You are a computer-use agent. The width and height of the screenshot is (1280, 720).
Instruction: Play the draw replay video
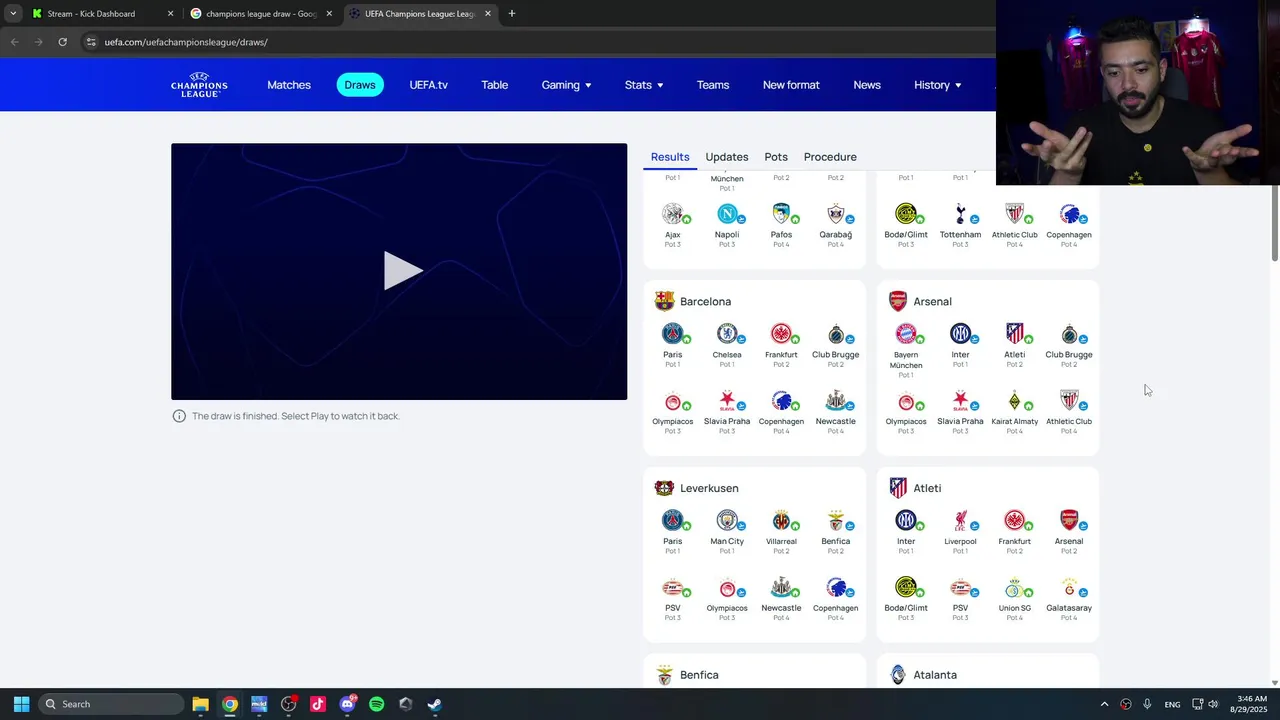coord(403,271)
